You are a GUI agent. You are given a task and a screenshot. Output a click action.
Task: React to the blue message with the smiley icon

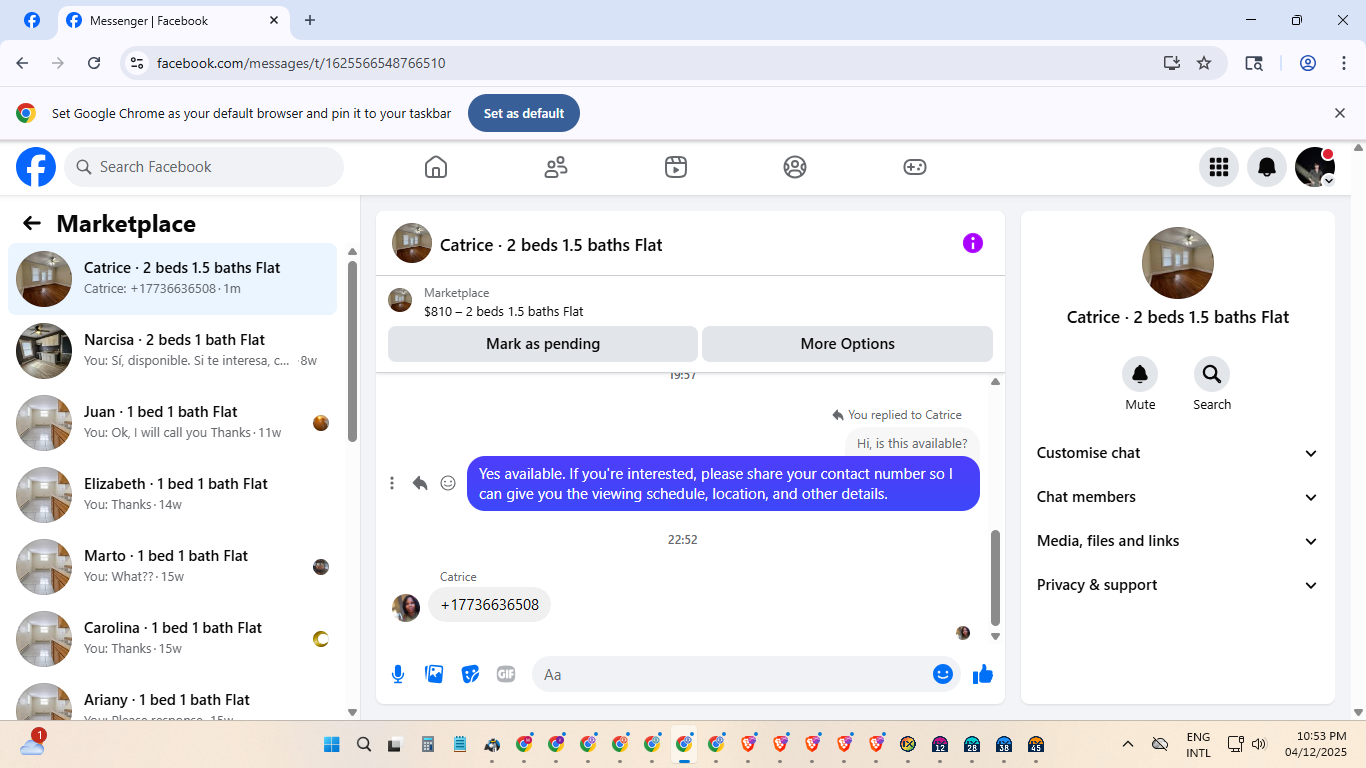448,483
